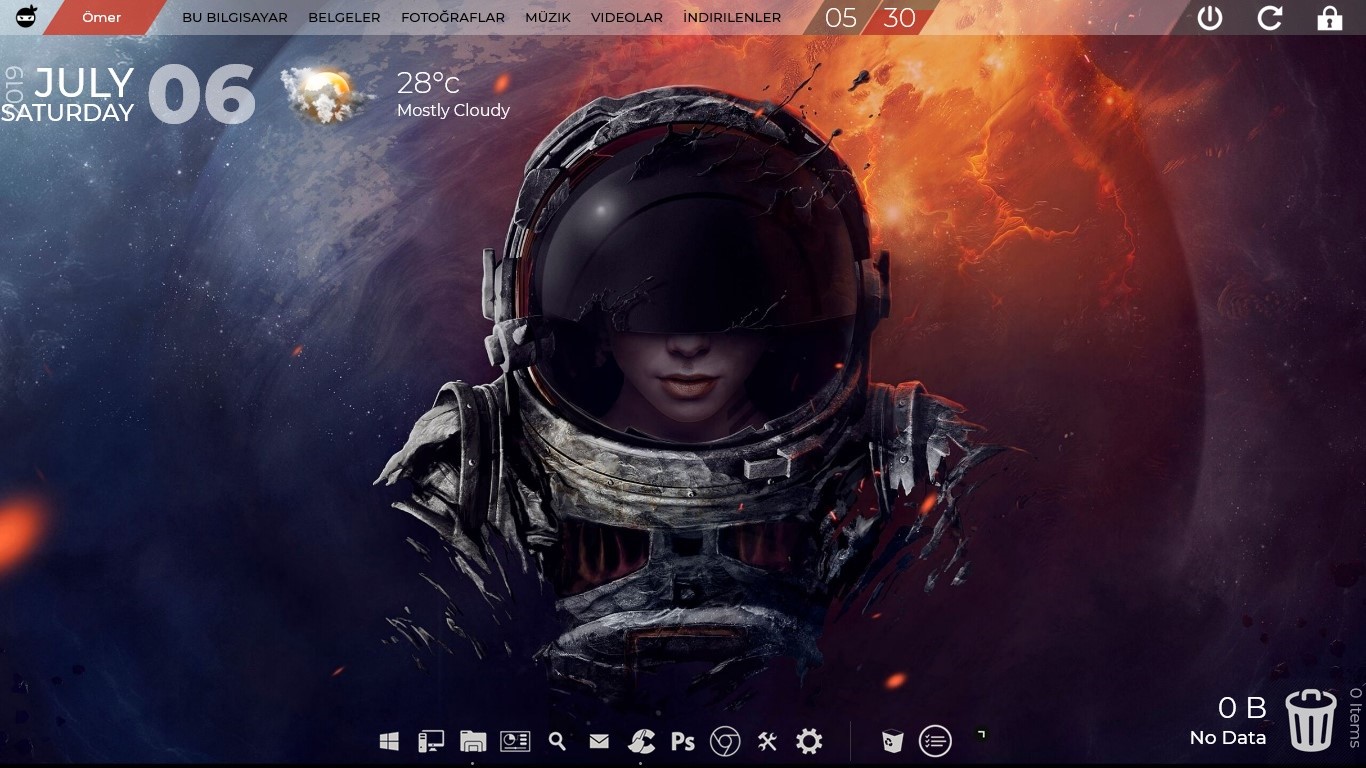Open the Settings gear dock icon
This screenshot has width=1366, height=768.
(809, 741)
